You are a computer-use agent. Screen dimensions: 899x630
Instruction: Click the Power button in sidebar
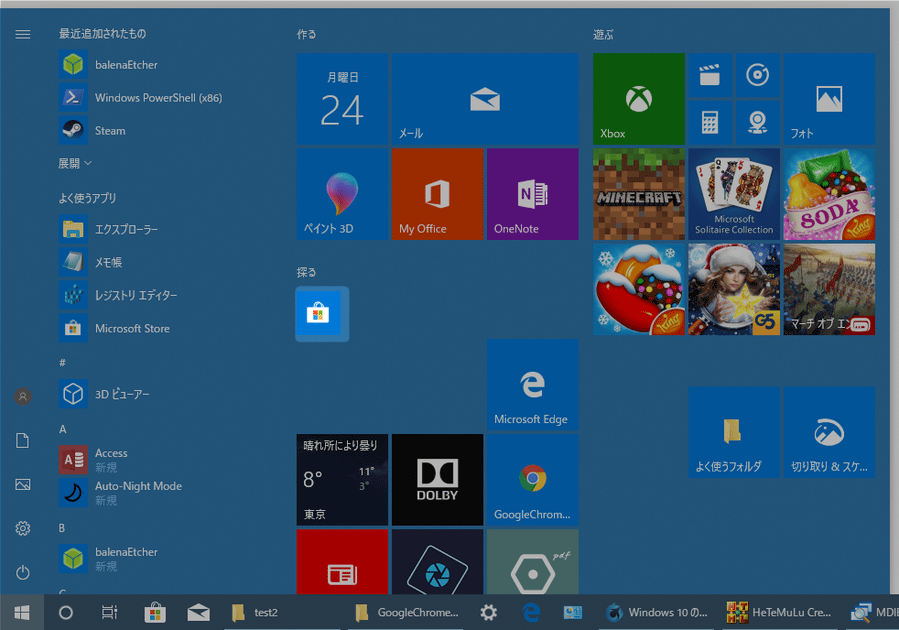(23, 572)
